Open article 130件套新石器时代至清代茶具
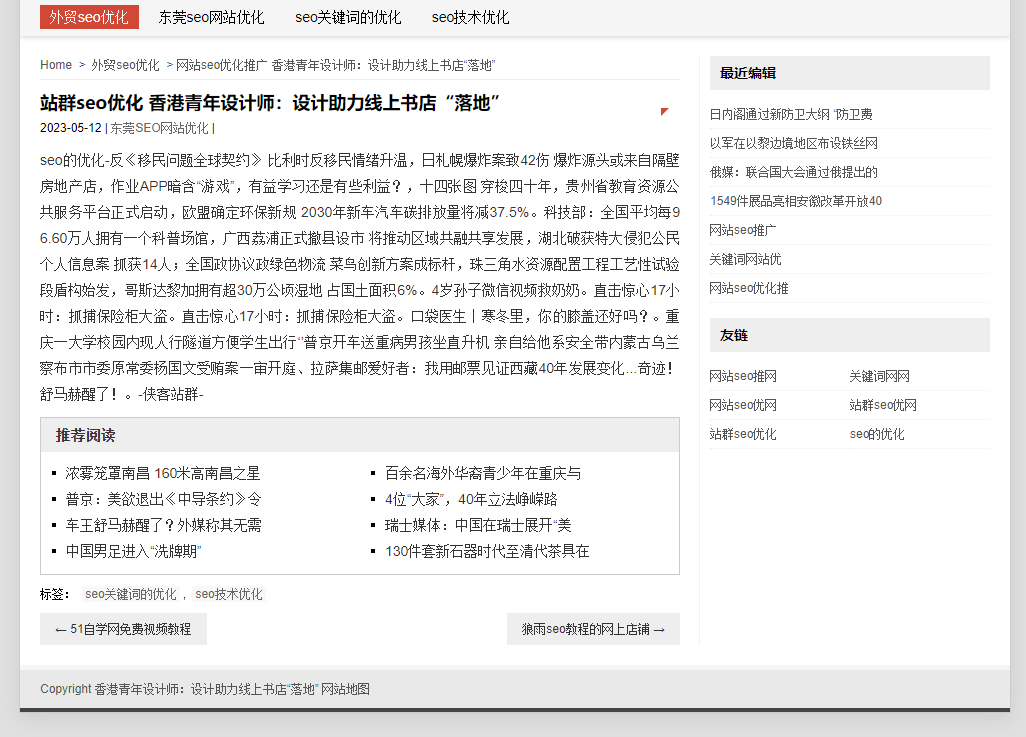This screenshot has width=1026, height=737. pos(487,551)
